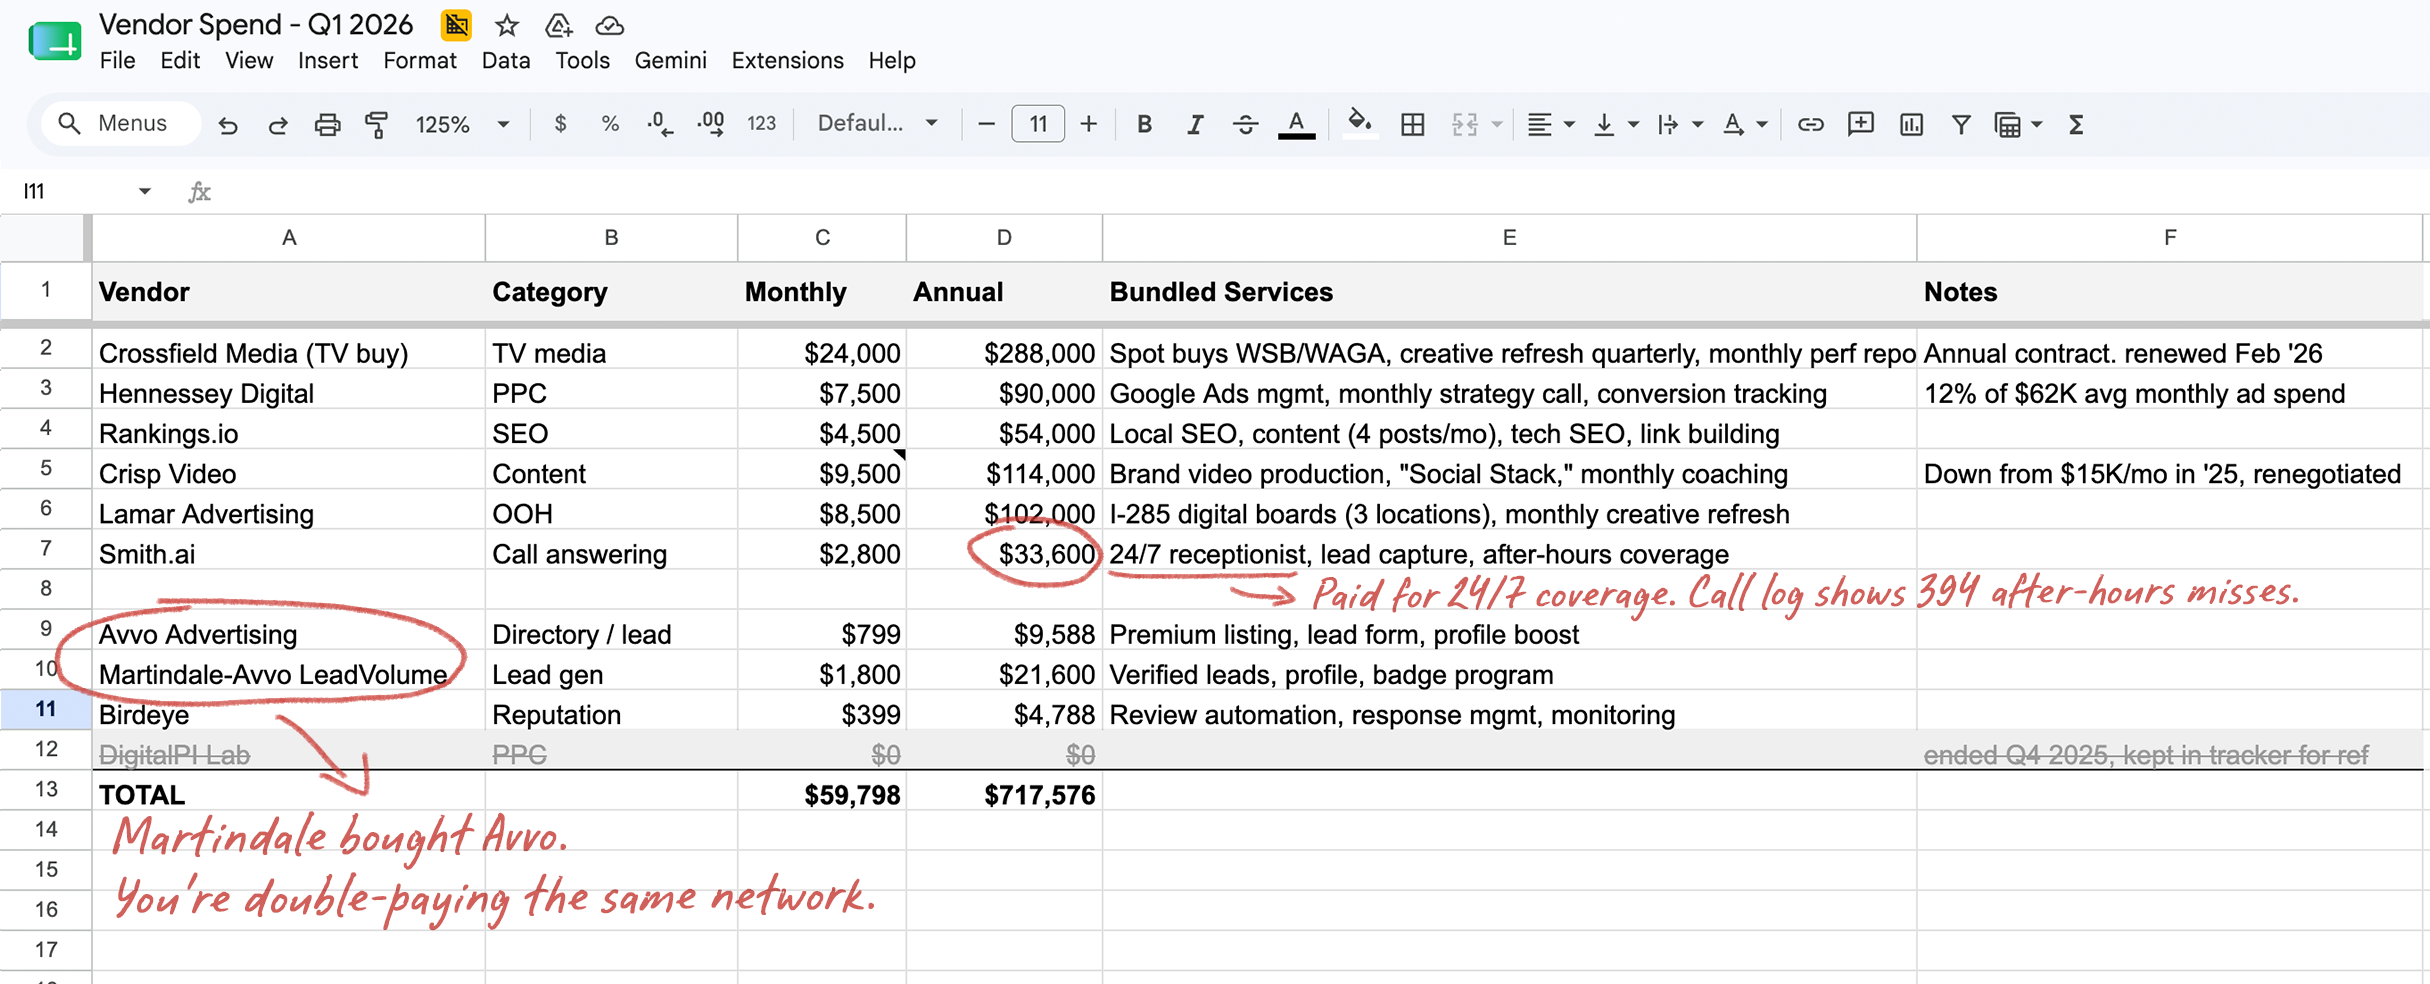Open the Format menu
The width and height of the screenshot is (2430, 984).
point(420,60)
